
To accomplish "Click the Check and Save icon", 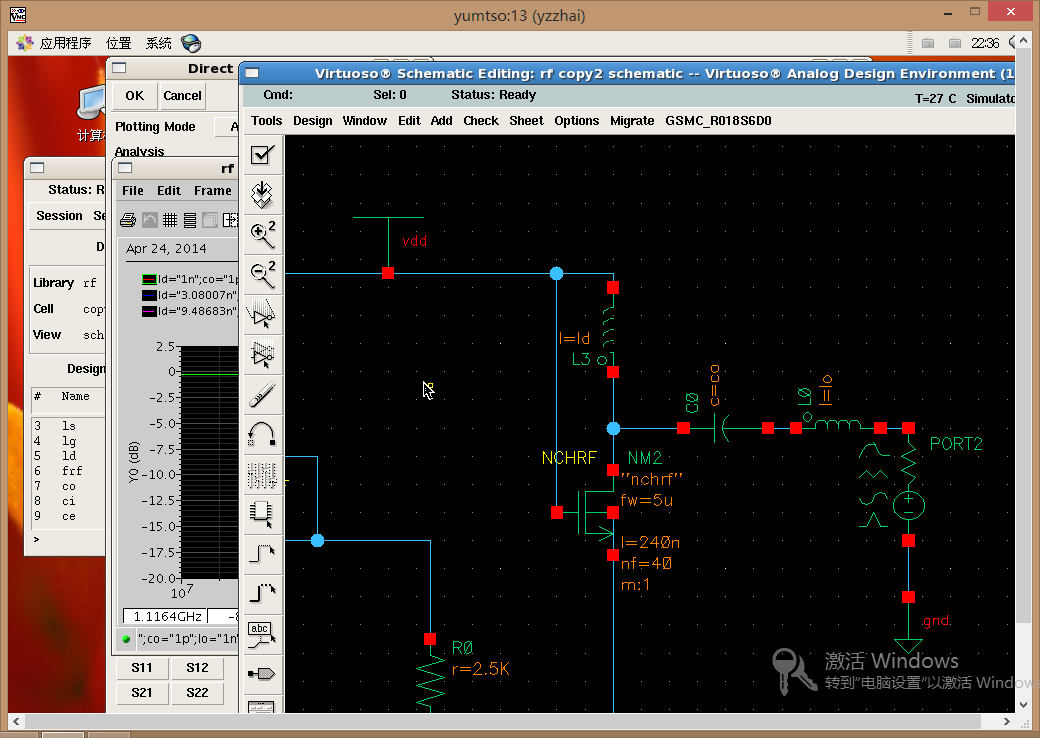I will (262, 154).
